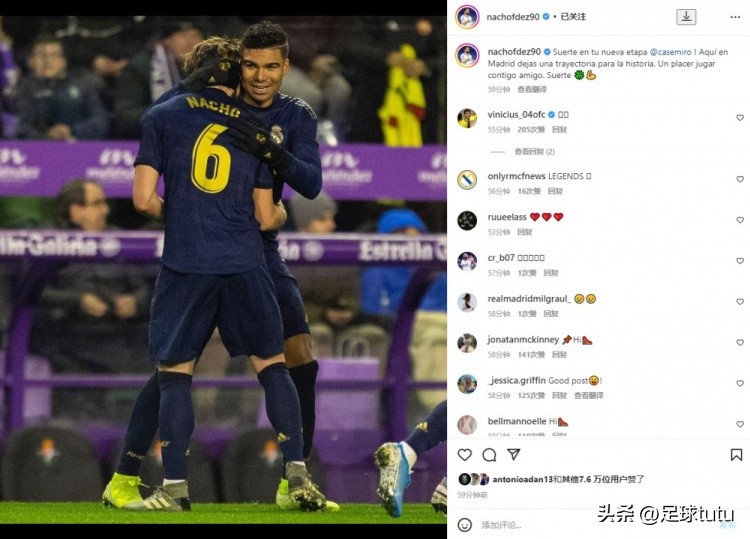
Task: Open the emoji picker smiley icon
Action: click(464, 525)
